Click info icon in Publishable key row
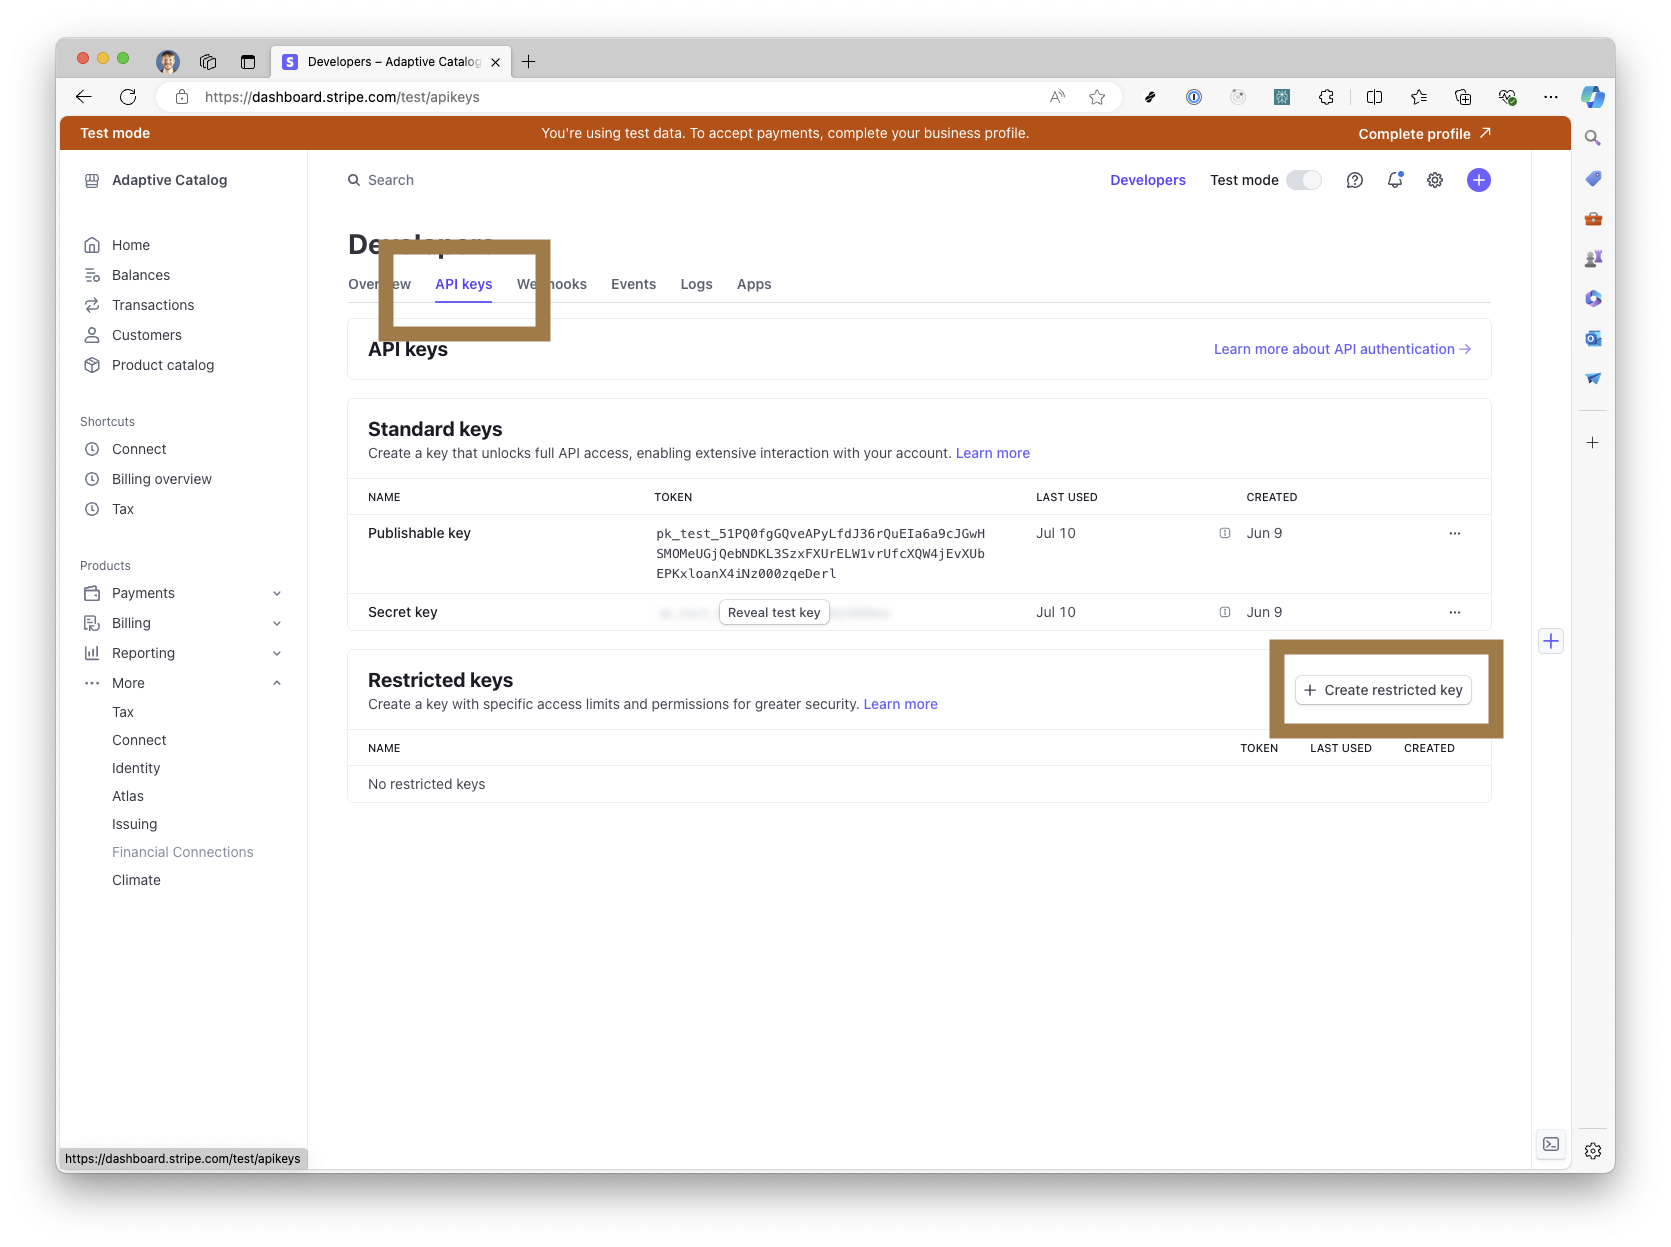The width and height of the screenshot is (1671, 1247). [1225, 533]
